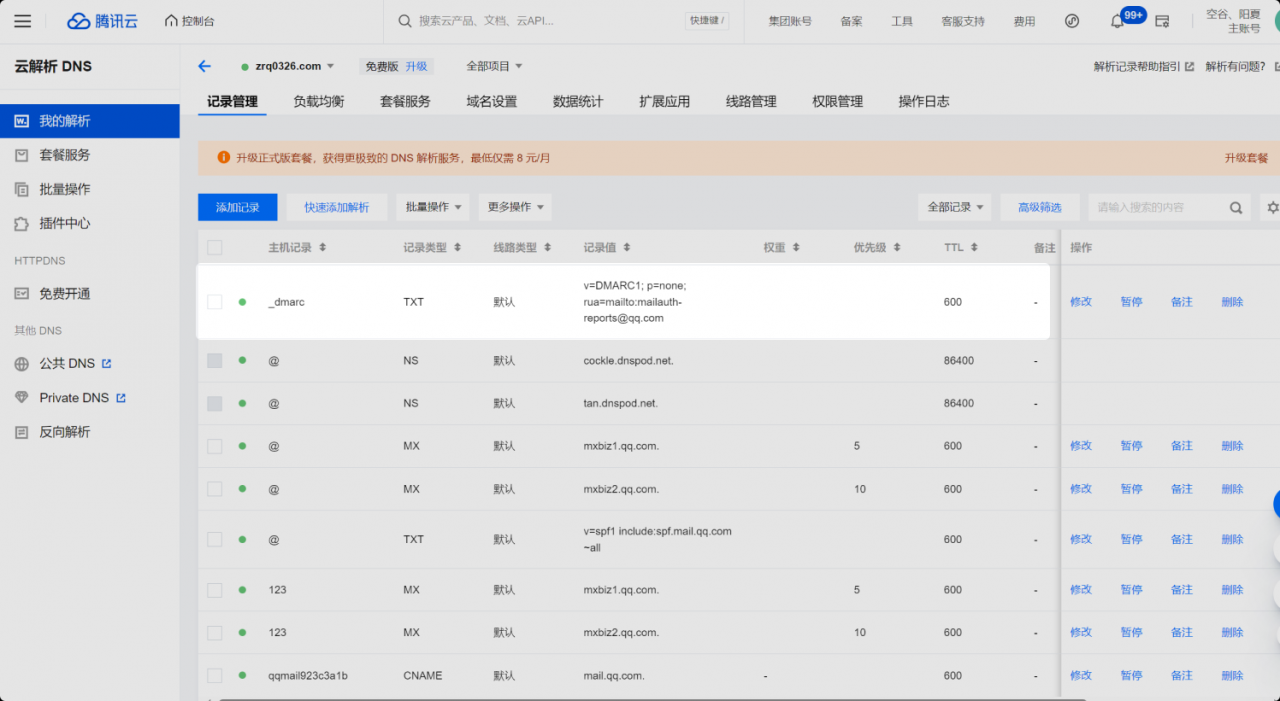Click the blue 添加记录 button

238,207
